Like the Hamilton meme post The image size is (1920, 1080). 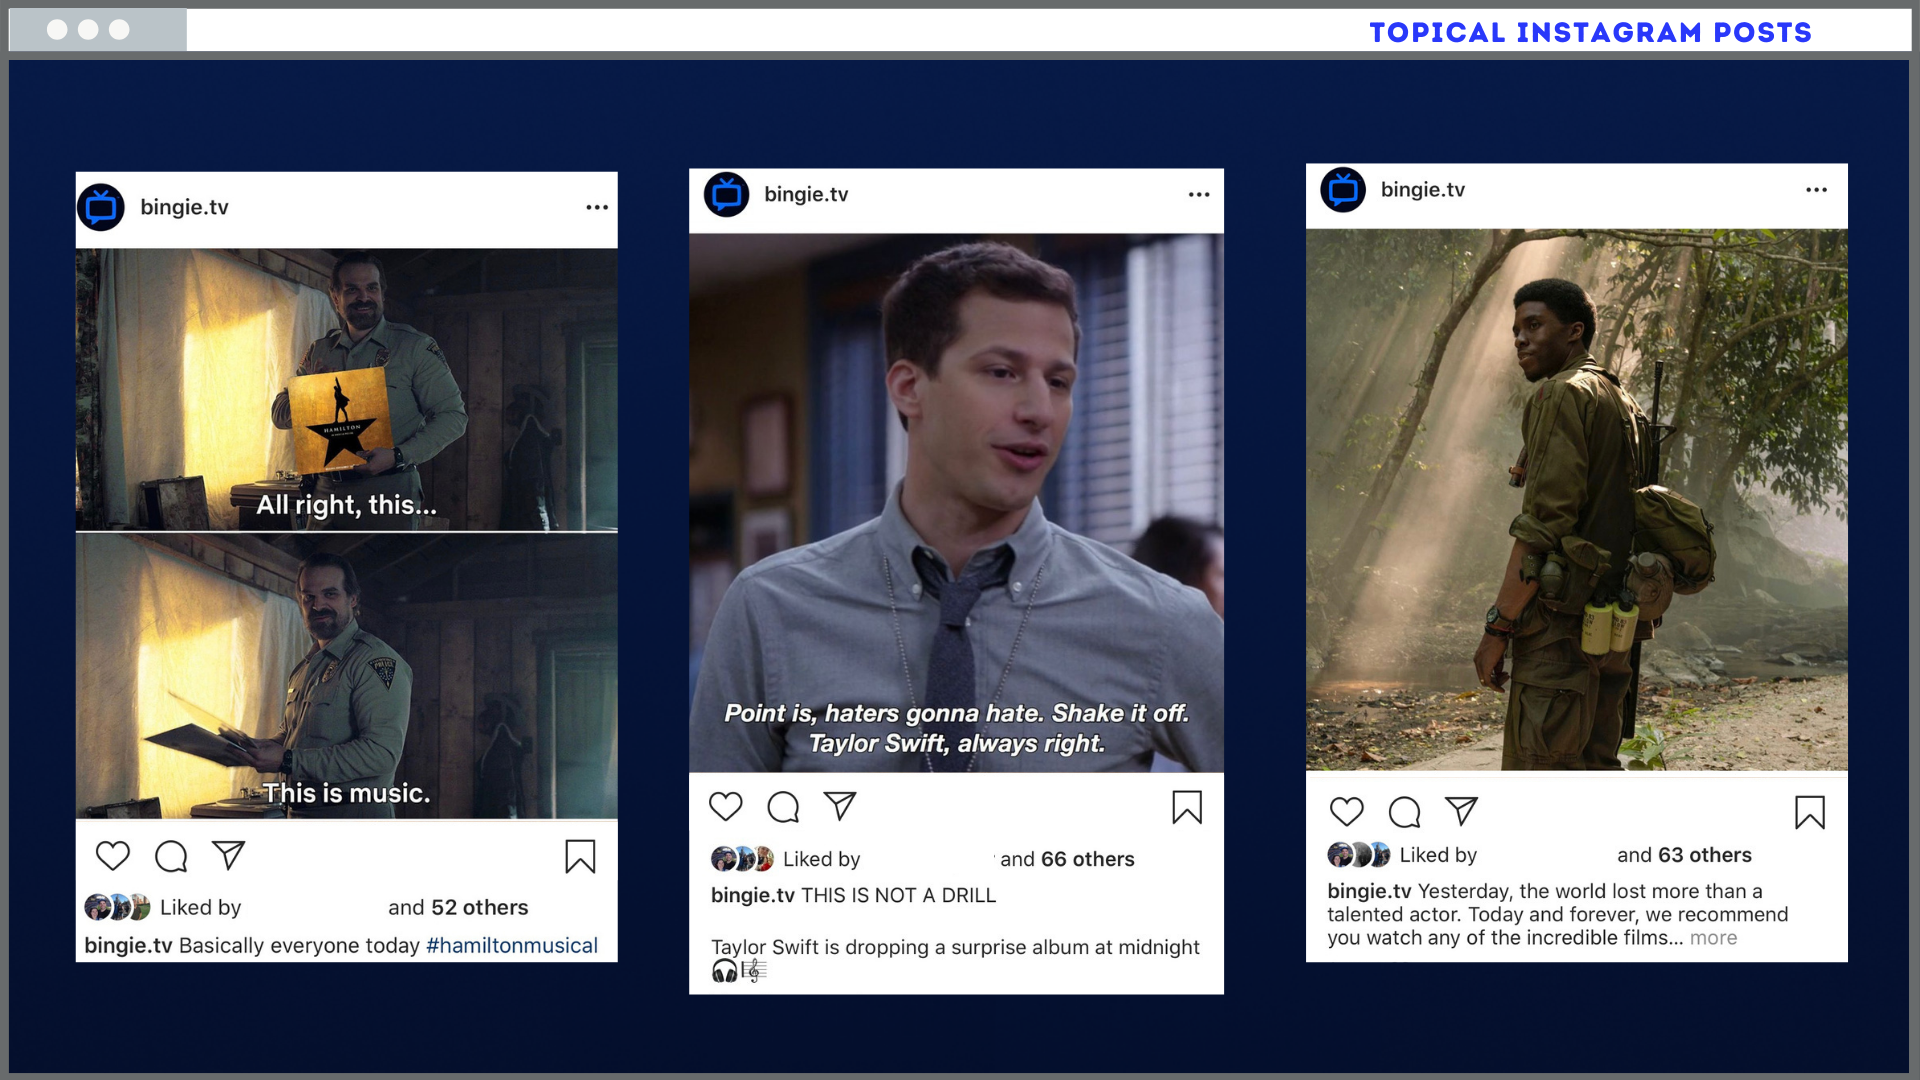[113, 856]
